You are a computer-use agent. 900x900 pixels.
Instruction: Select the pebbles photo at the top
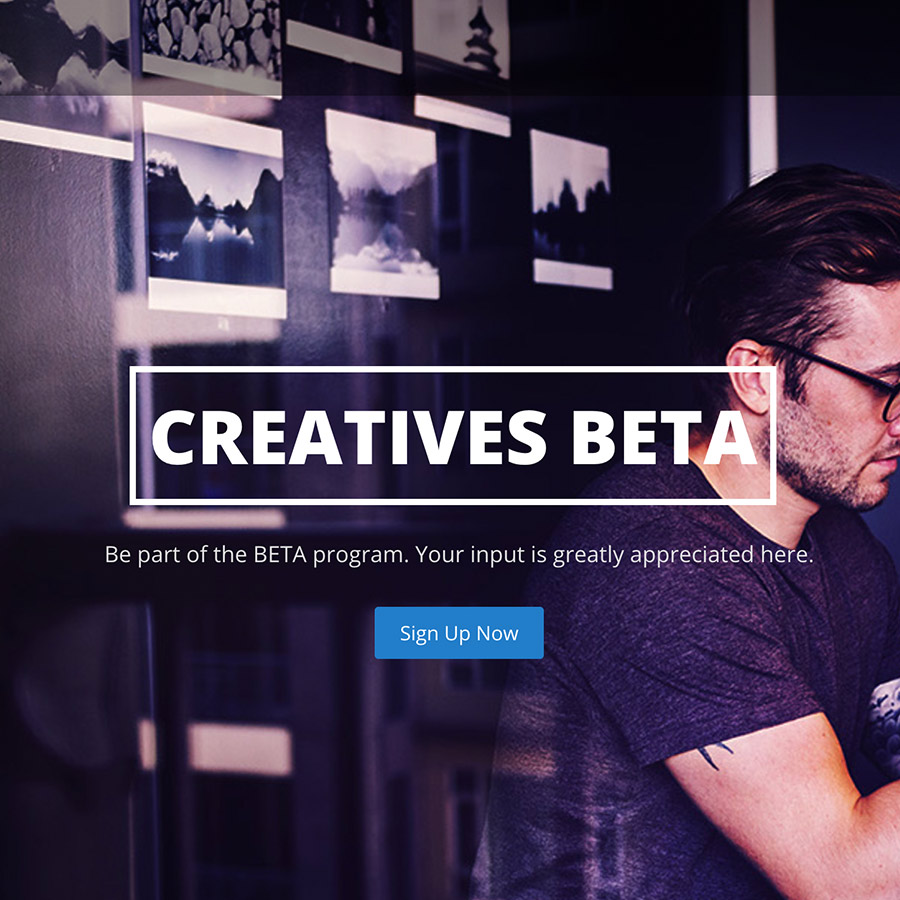211,43
